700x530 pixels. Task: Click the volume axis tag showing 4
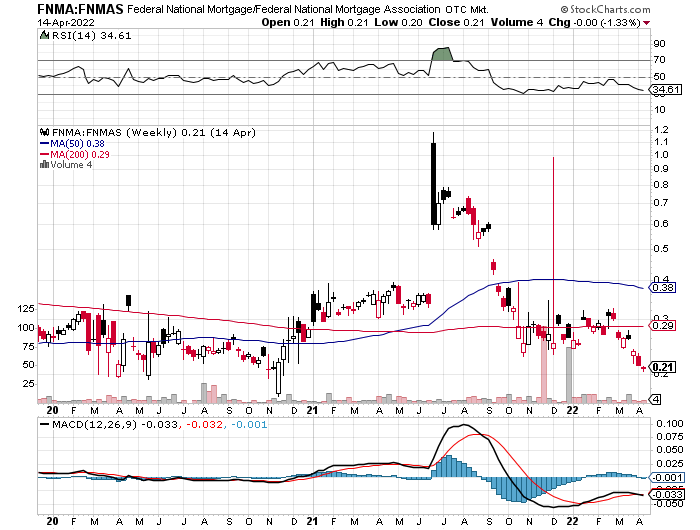point(655,399)
